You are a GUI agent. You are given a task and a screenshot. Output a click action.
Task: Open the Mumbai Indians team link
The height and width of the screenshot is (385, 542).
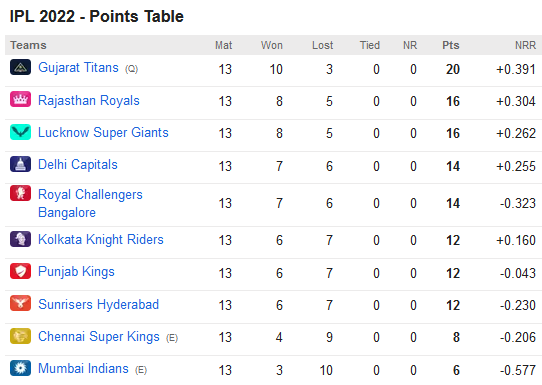point(83,369)
